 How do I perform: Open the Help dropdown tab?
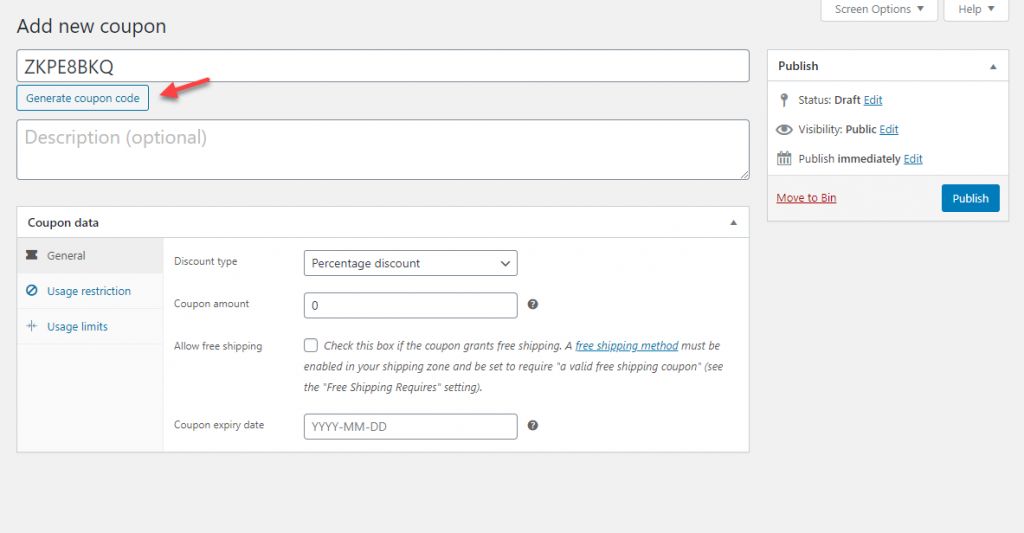(x=976, y=10)
